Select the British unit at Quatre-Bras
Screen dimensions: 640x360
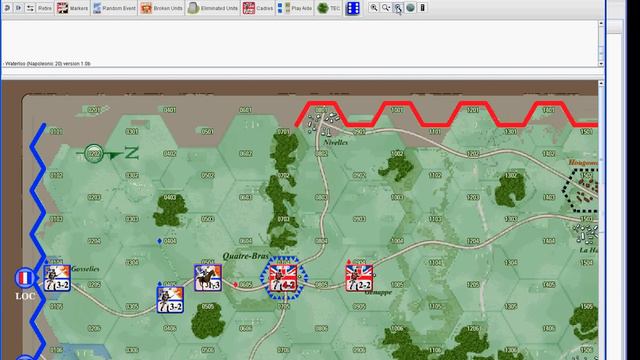tap(283, 278)
